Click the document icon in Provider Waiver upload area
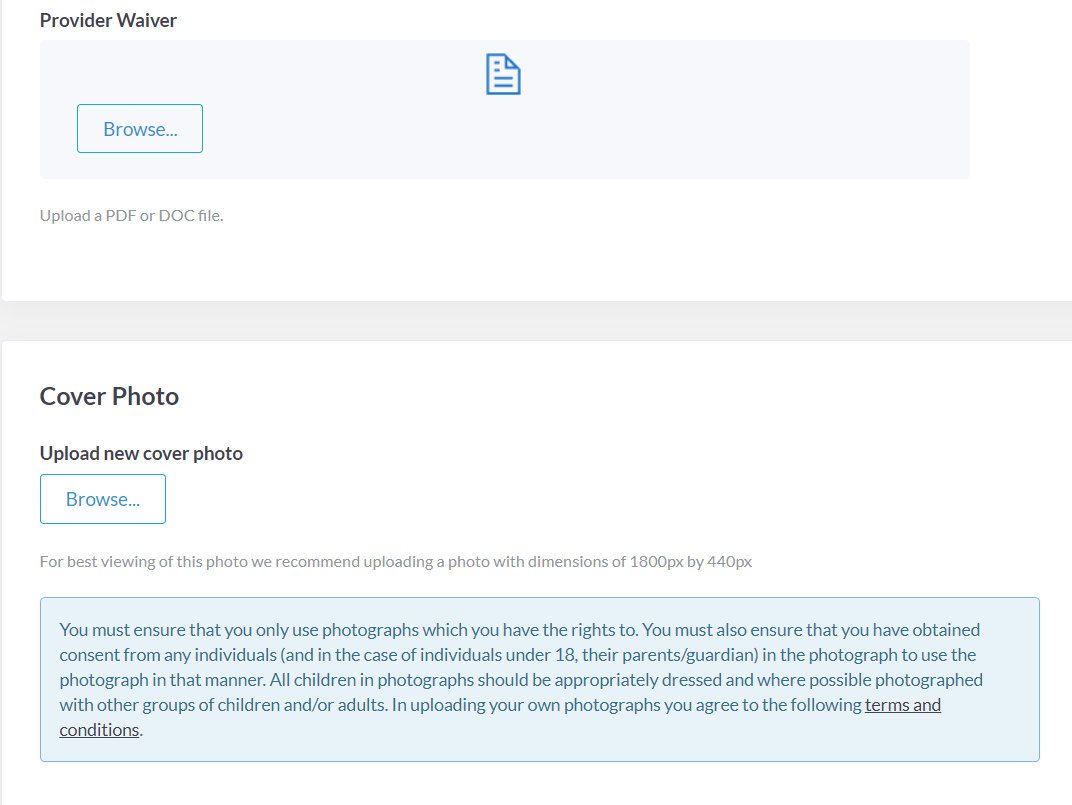The height and width of the screenshot is (805, 1072). pyautogui.click(x=503, y=74)
